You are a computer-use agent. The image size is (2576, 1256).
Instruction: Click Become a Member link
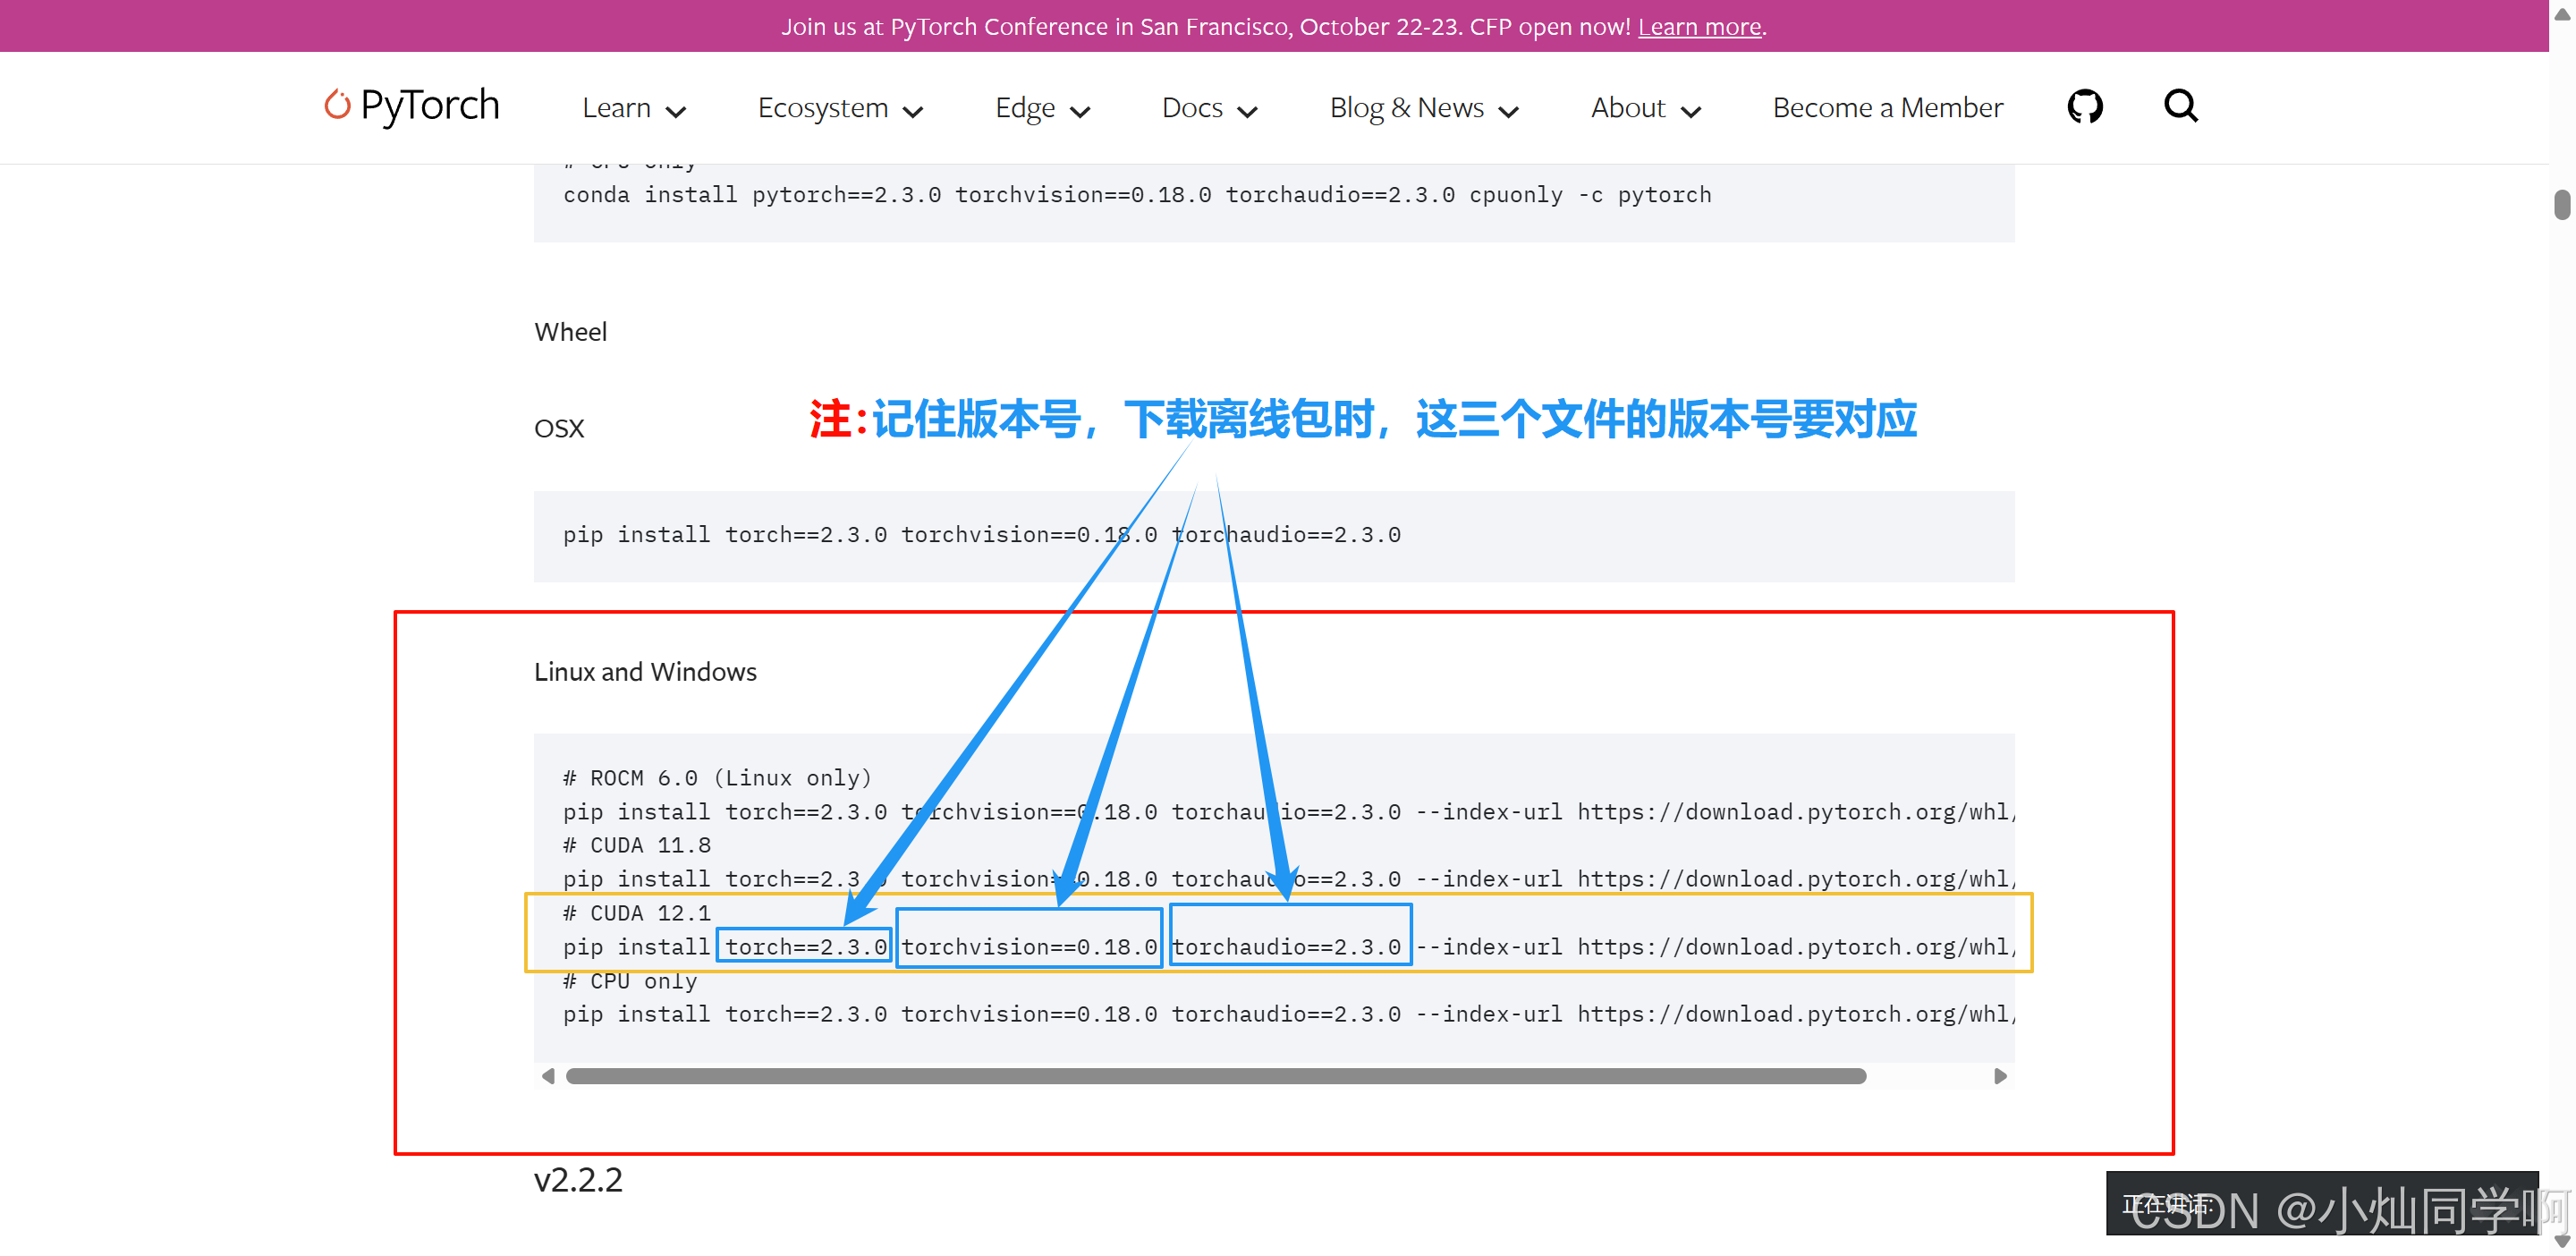pyautogui.click(x=1887, y=108)
